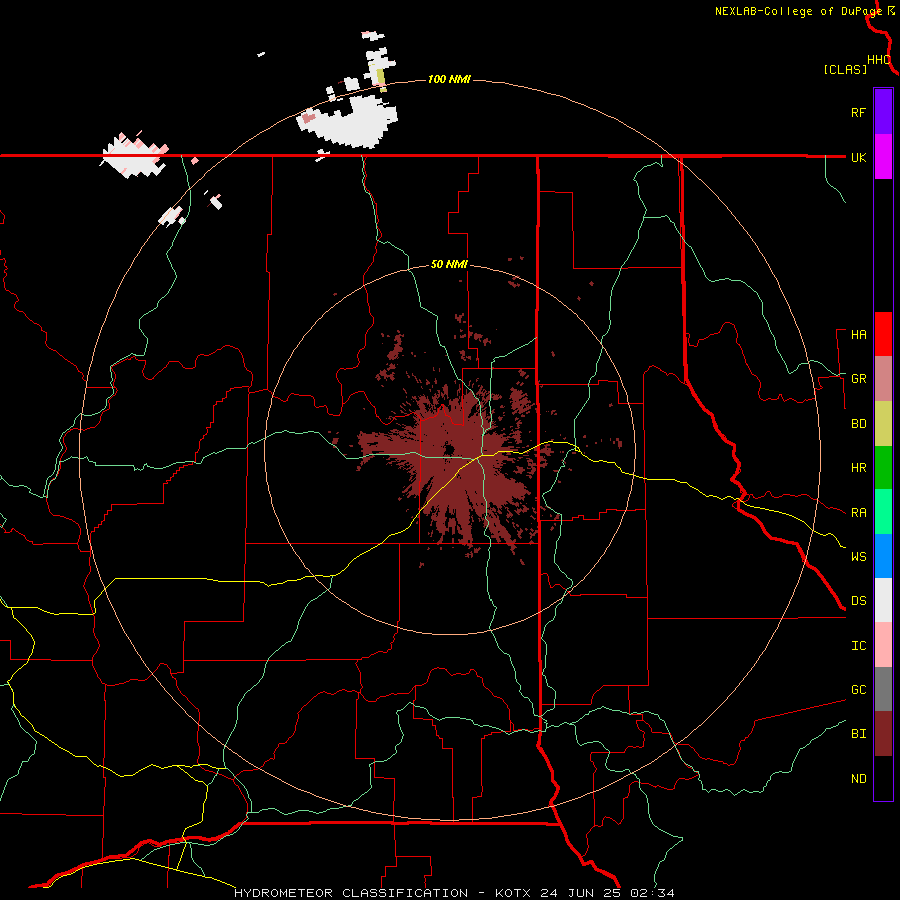The height and width of the screenshot is (900, 900).
Task: Click the UK magenta legend swatch
Action: [x=883, y=157]
